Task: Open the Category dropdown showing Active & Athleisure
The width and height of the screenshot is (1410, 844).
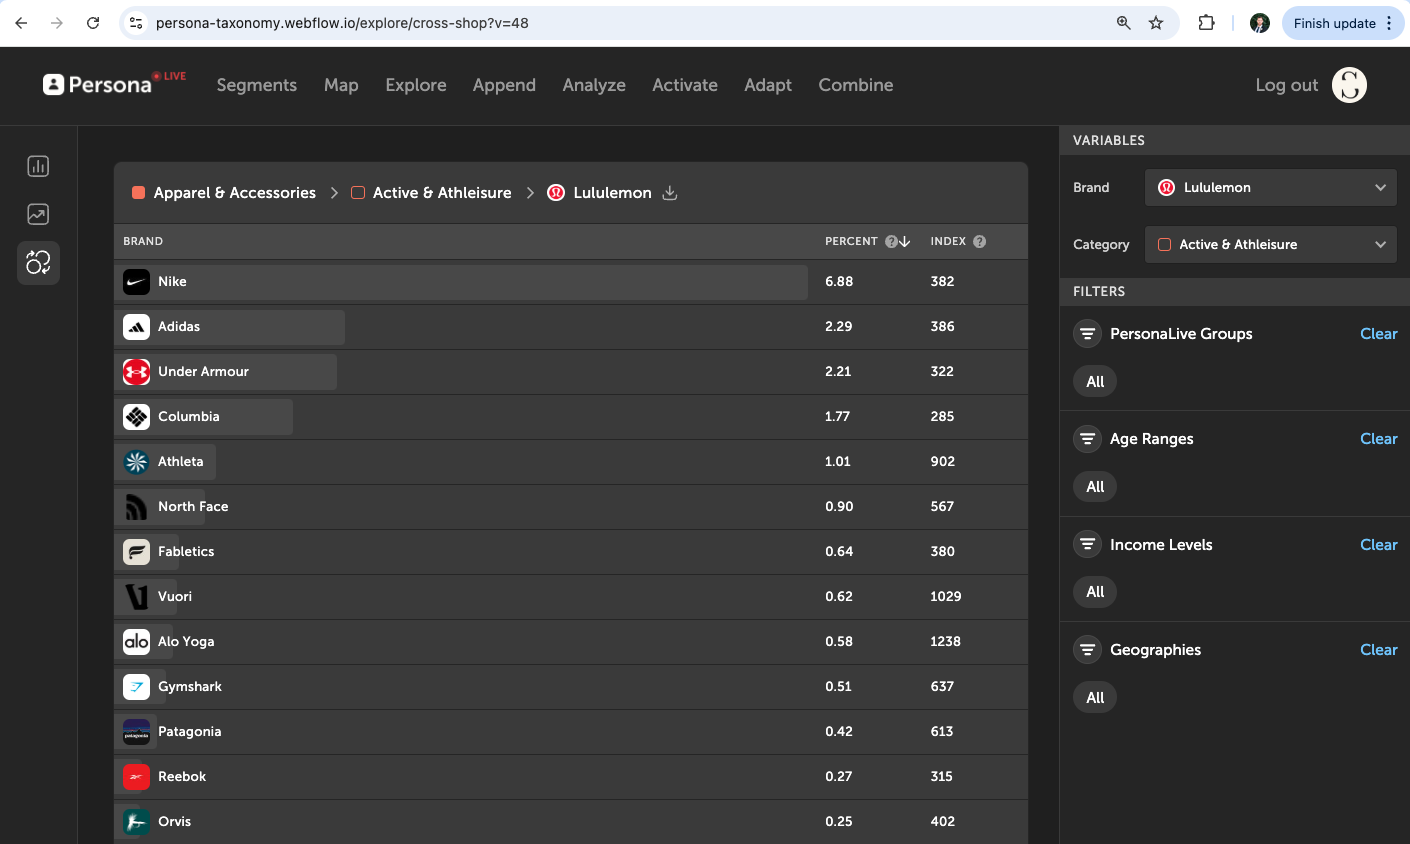Action: coord(1271,245)
